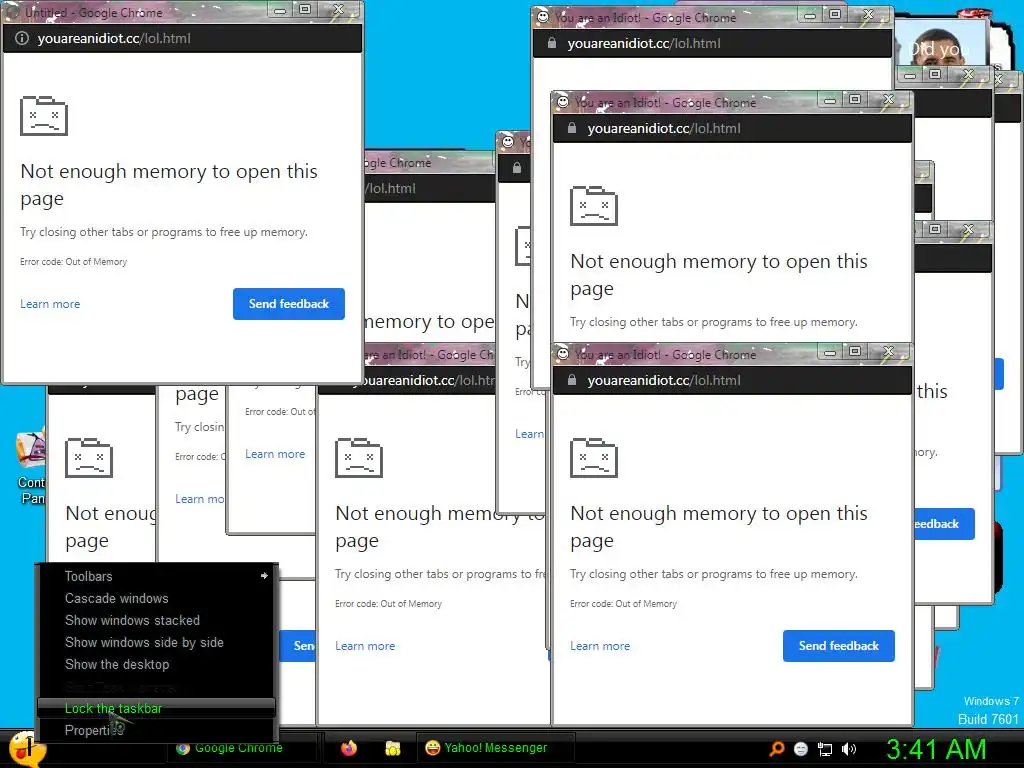Click padlock in Idiot window with full Send feedback
This screenshot has height=768, width=1024.
(571, 380)
